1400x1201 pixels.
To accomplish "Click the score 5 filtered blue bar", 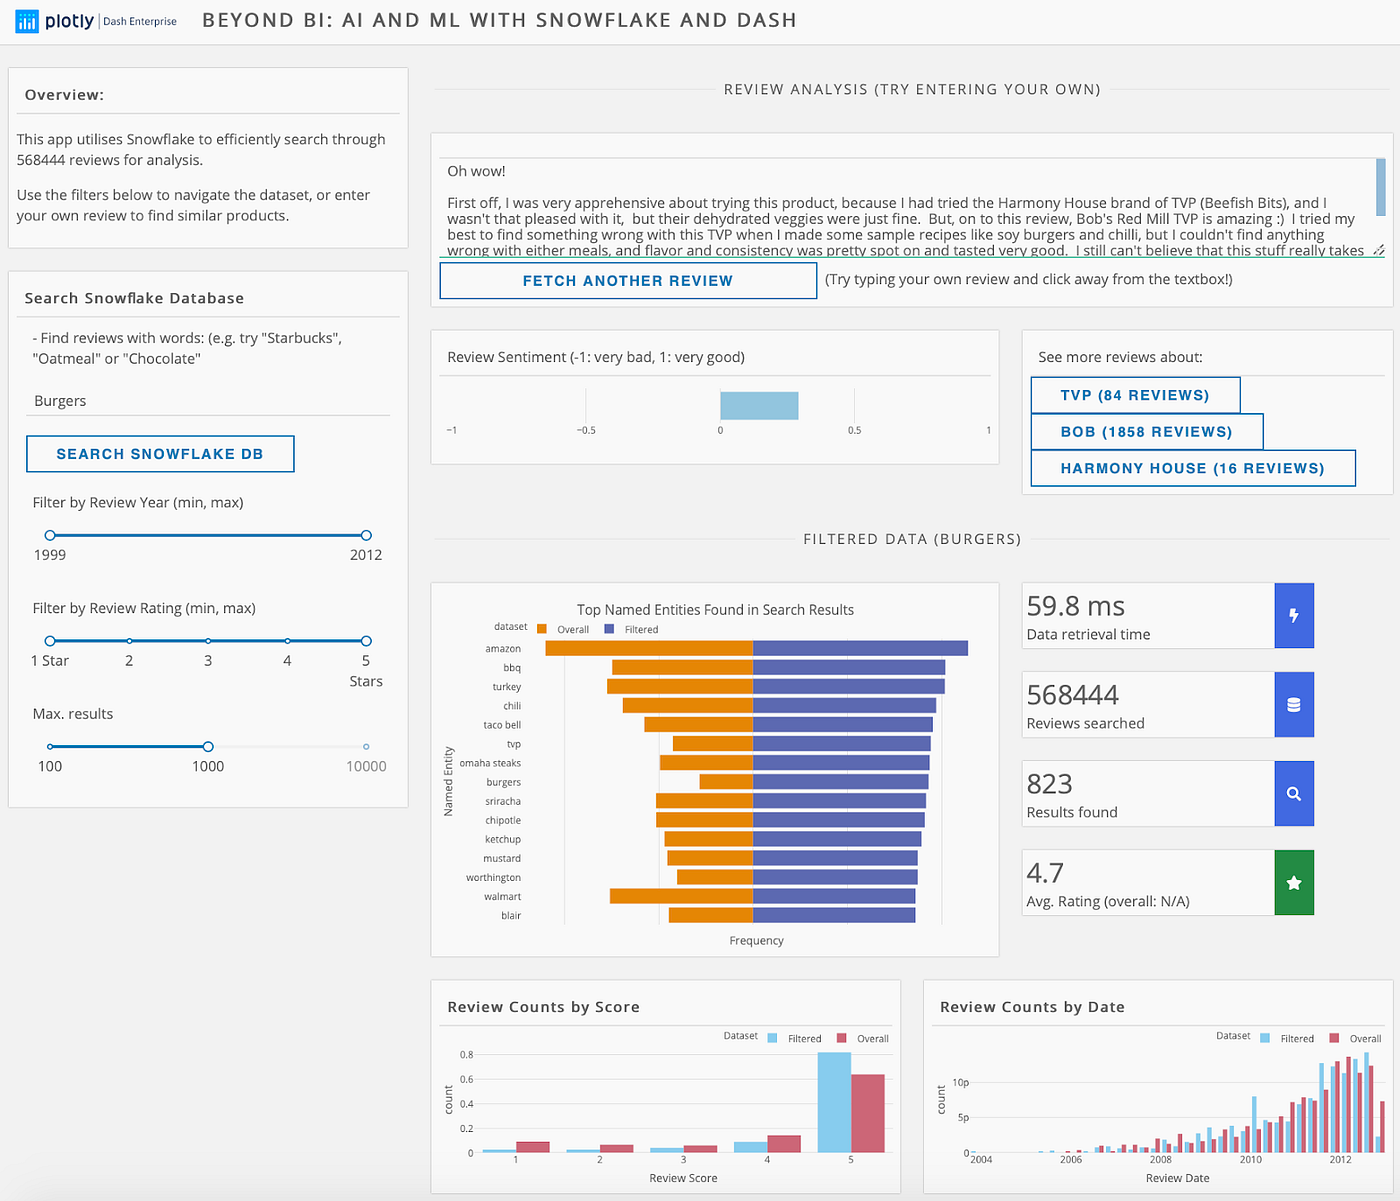I will coord(834,1102).
